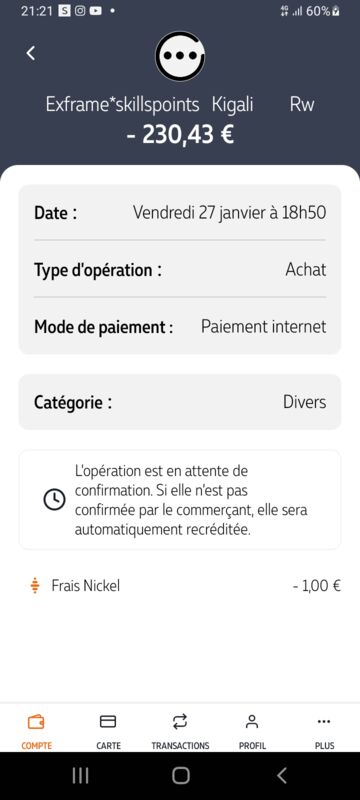
Task: Tap the Android recent apps button
Action: click(x=80, y=776)
